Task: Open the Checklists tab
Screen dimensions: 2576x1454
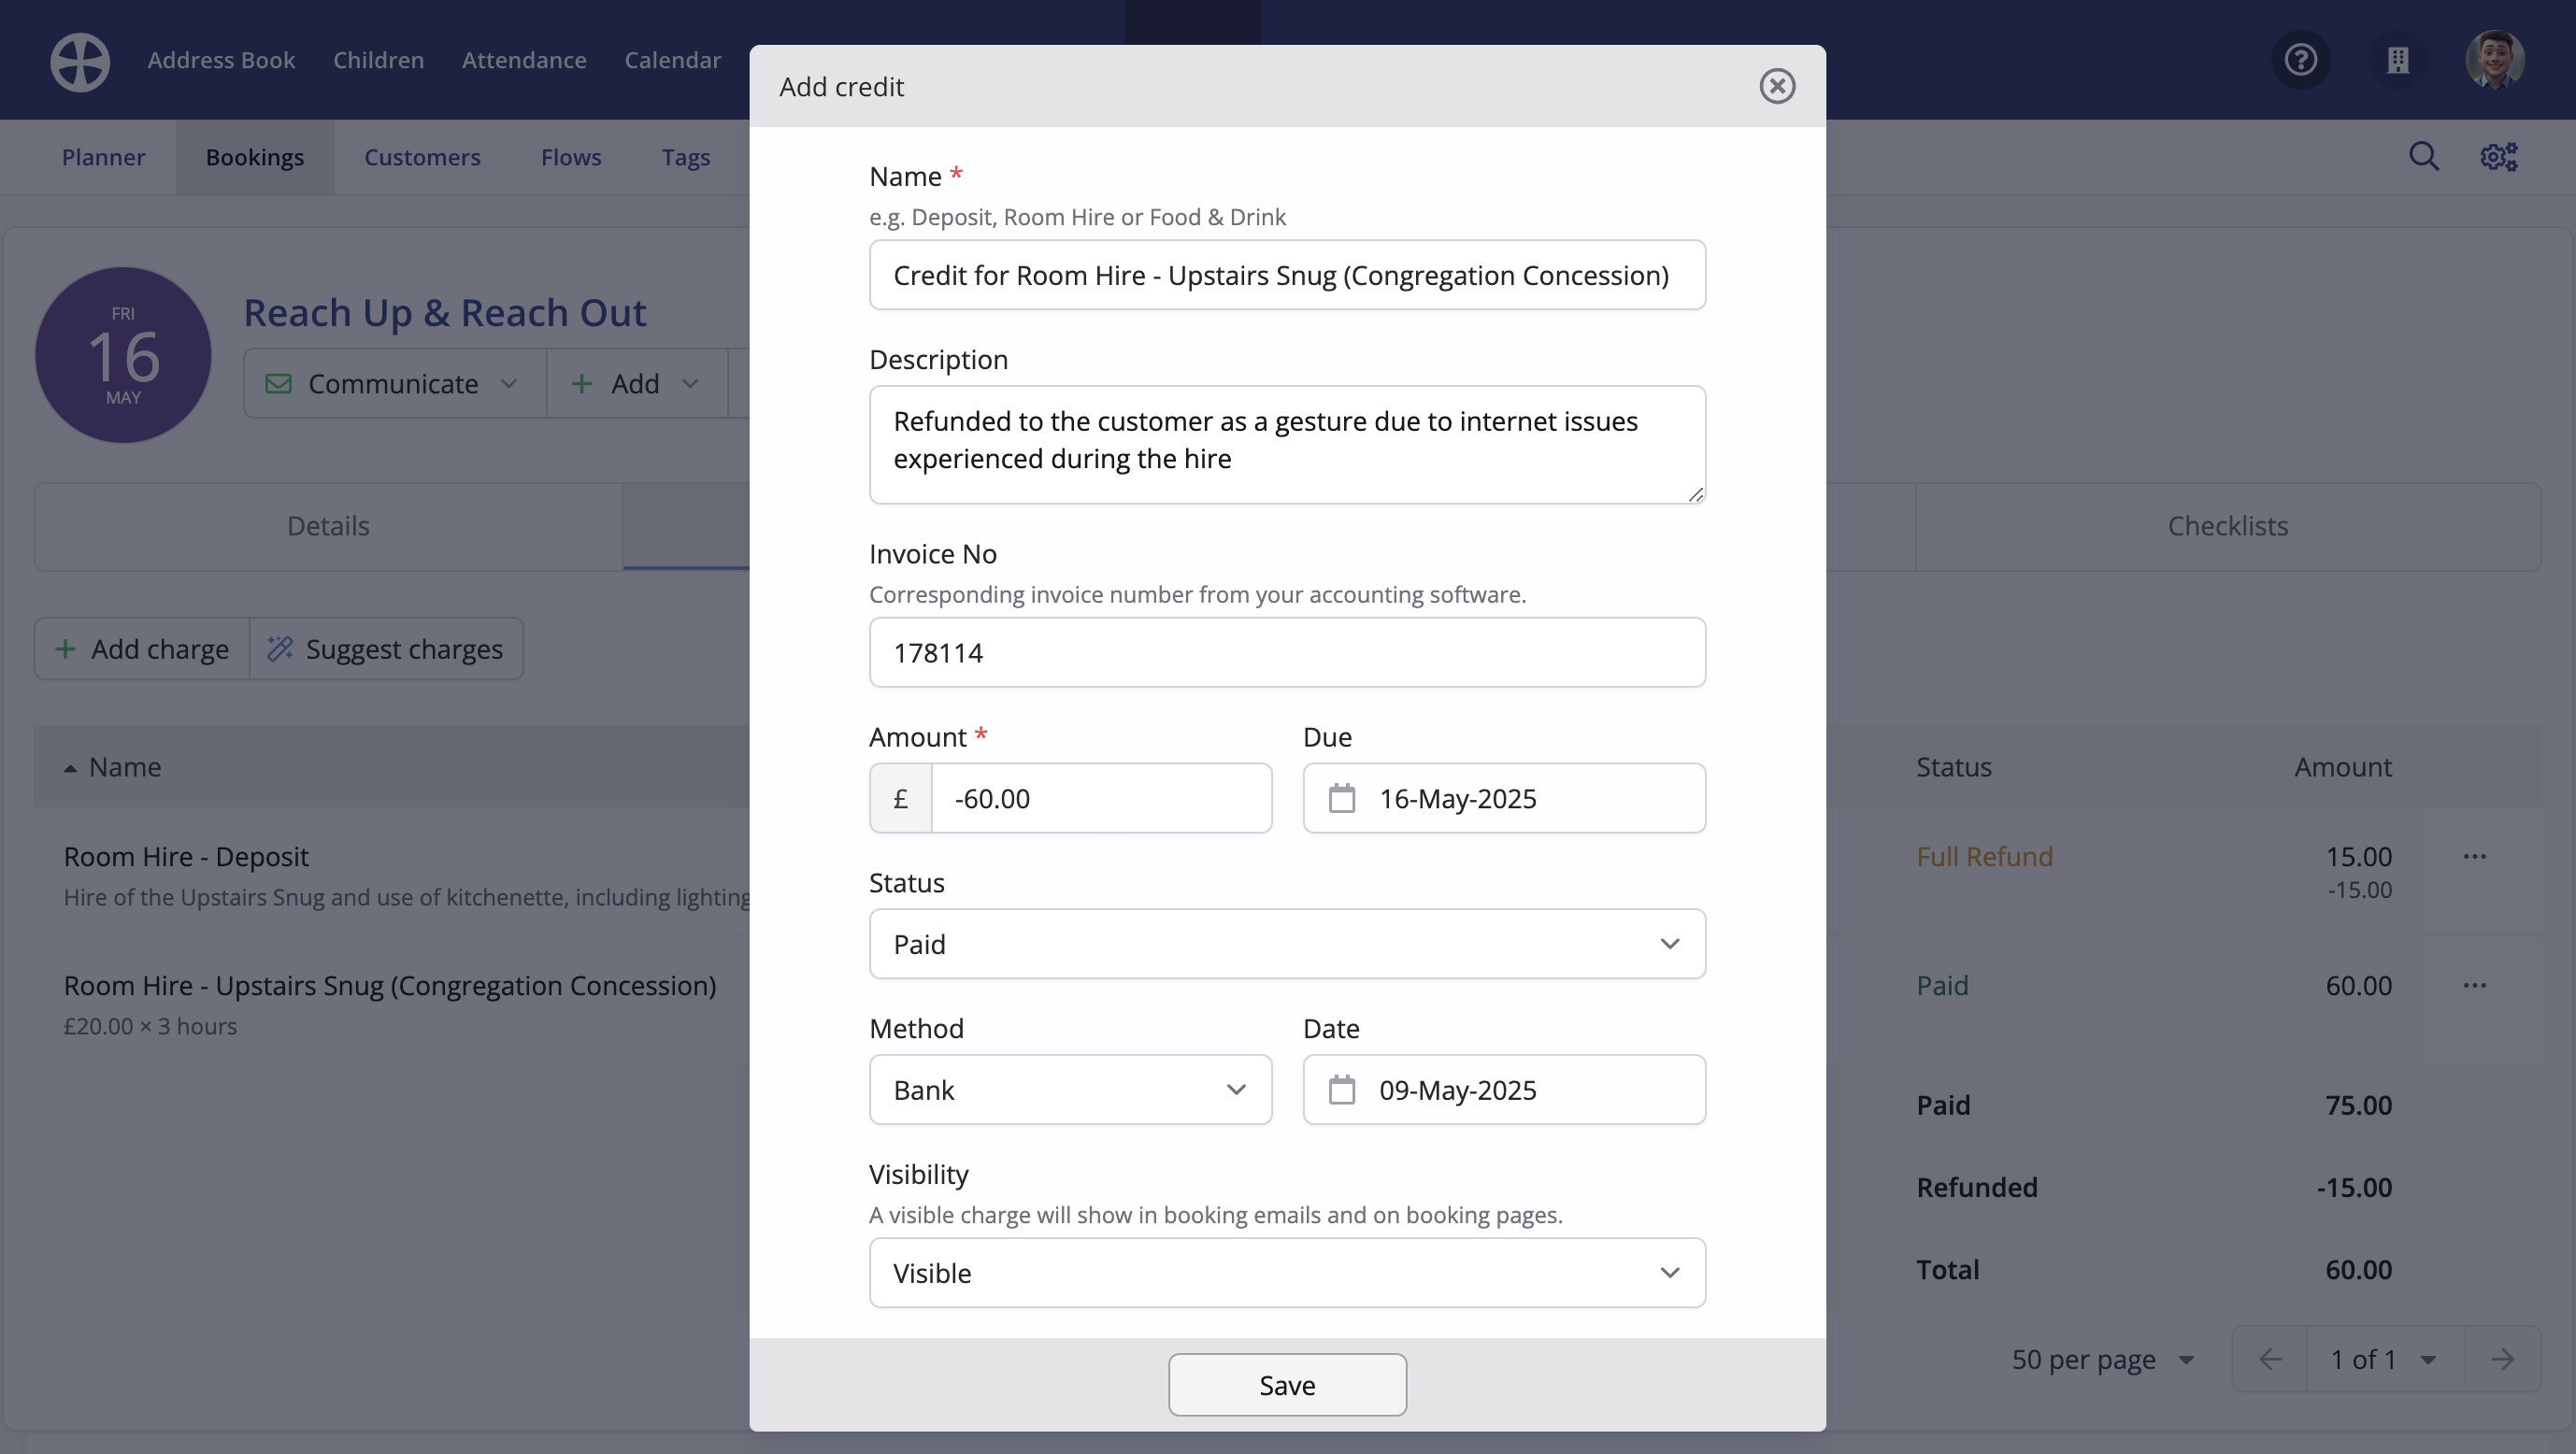Action: [2227, 526]
